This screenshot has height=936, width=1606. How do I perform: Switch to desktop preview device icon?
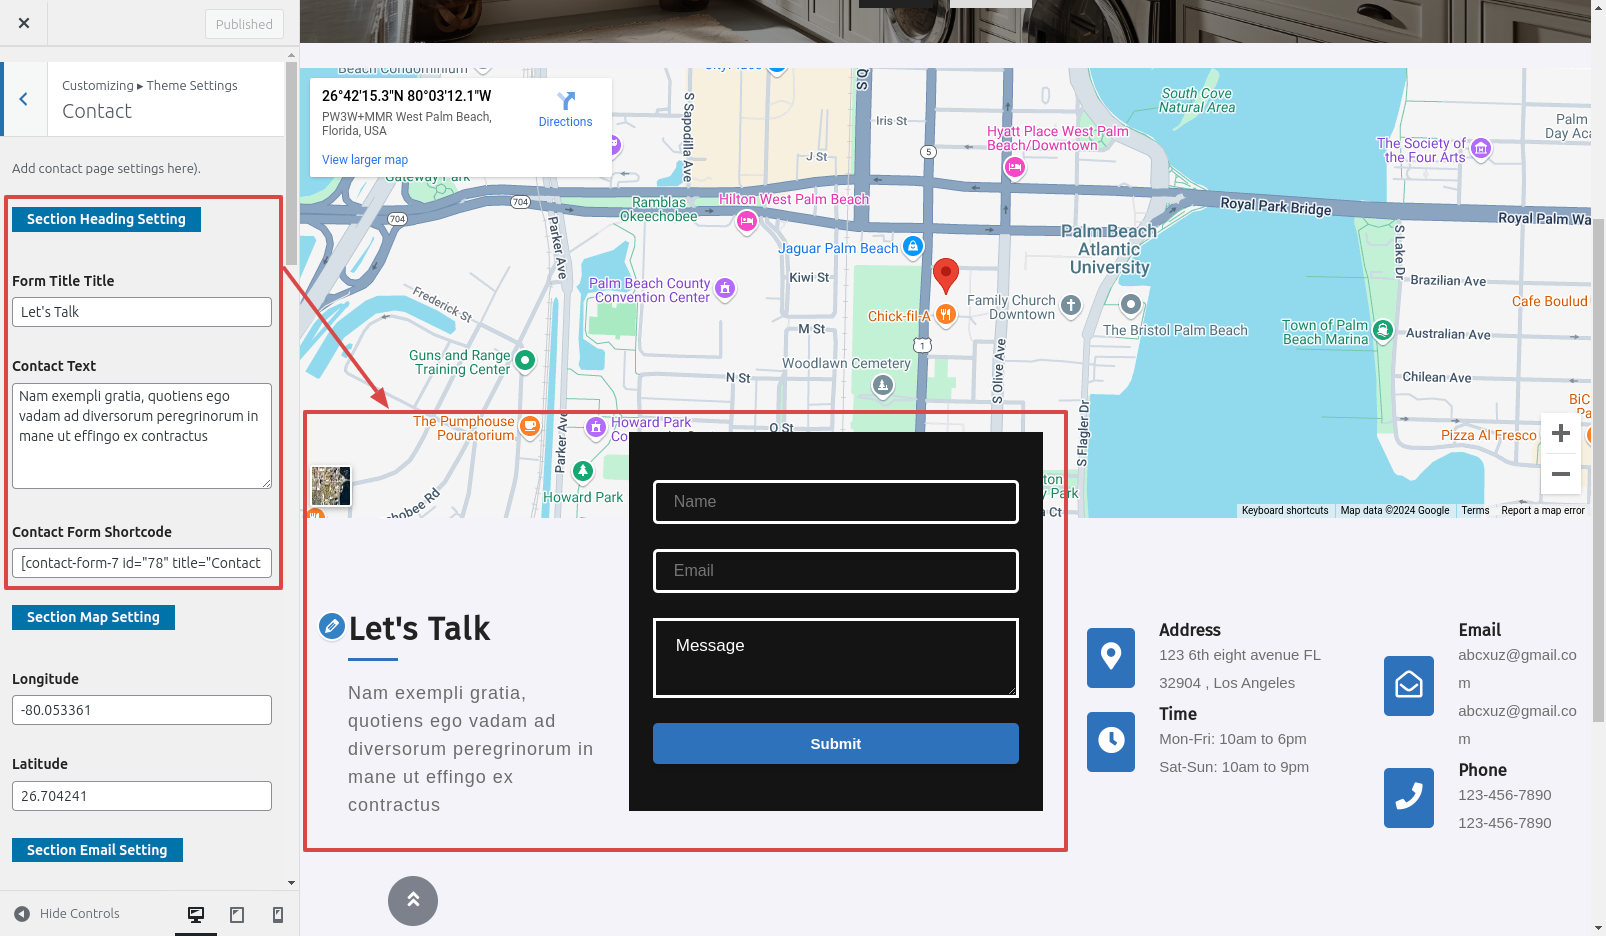point(196,914)
